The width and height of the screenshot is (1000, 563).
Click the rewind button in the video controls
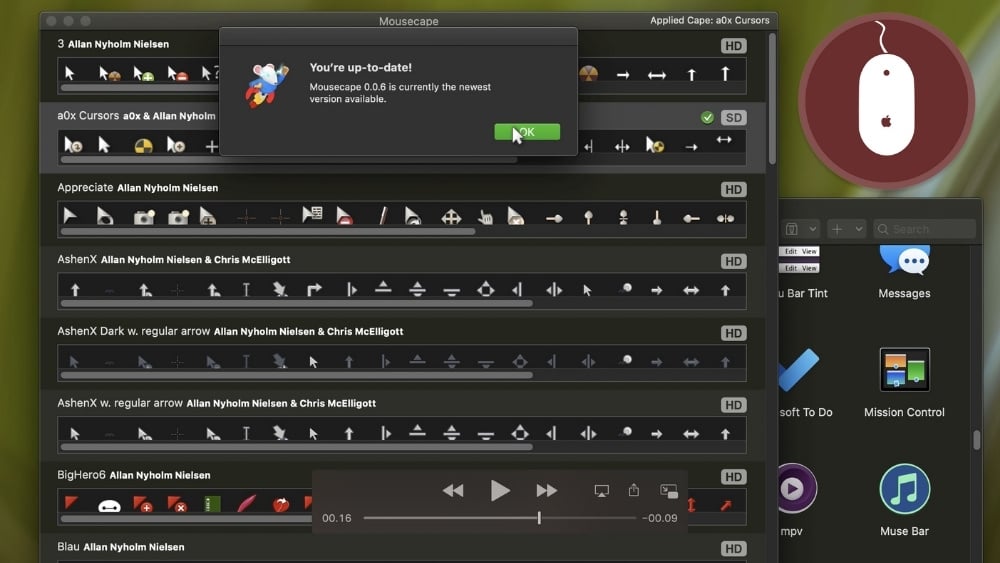[x=453, y=490]
